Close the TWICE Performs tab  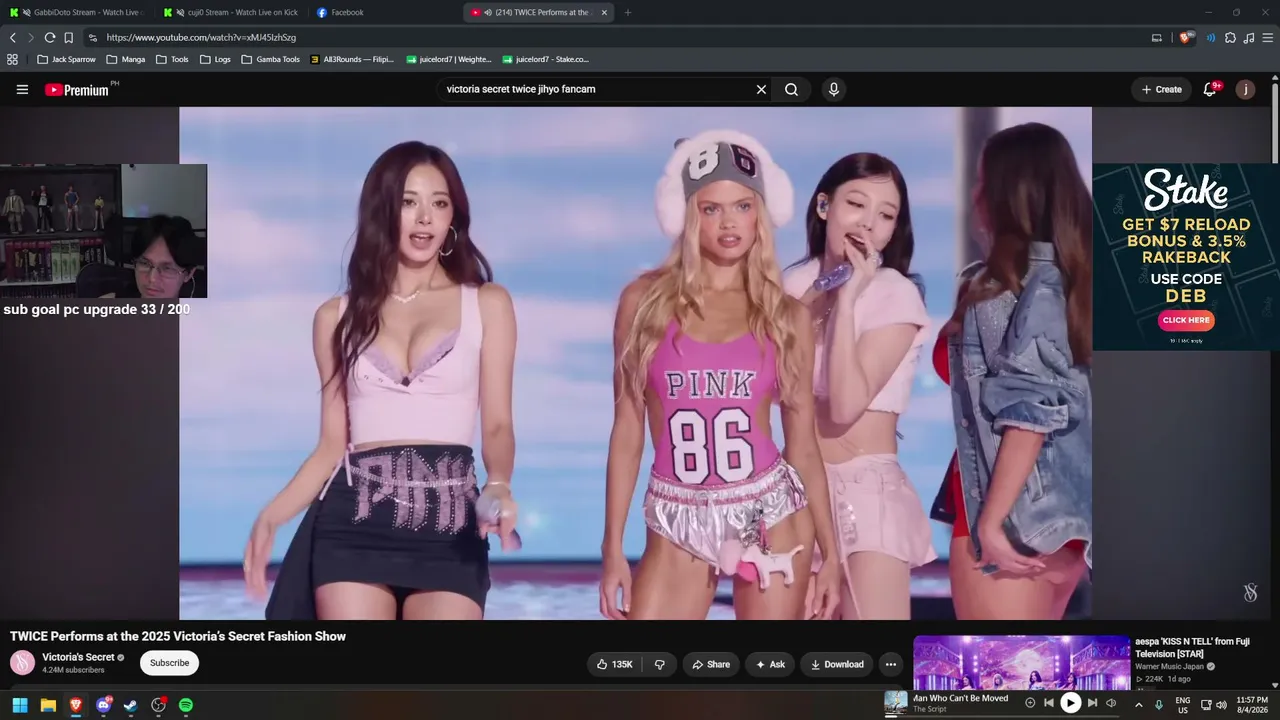point(604,13)
